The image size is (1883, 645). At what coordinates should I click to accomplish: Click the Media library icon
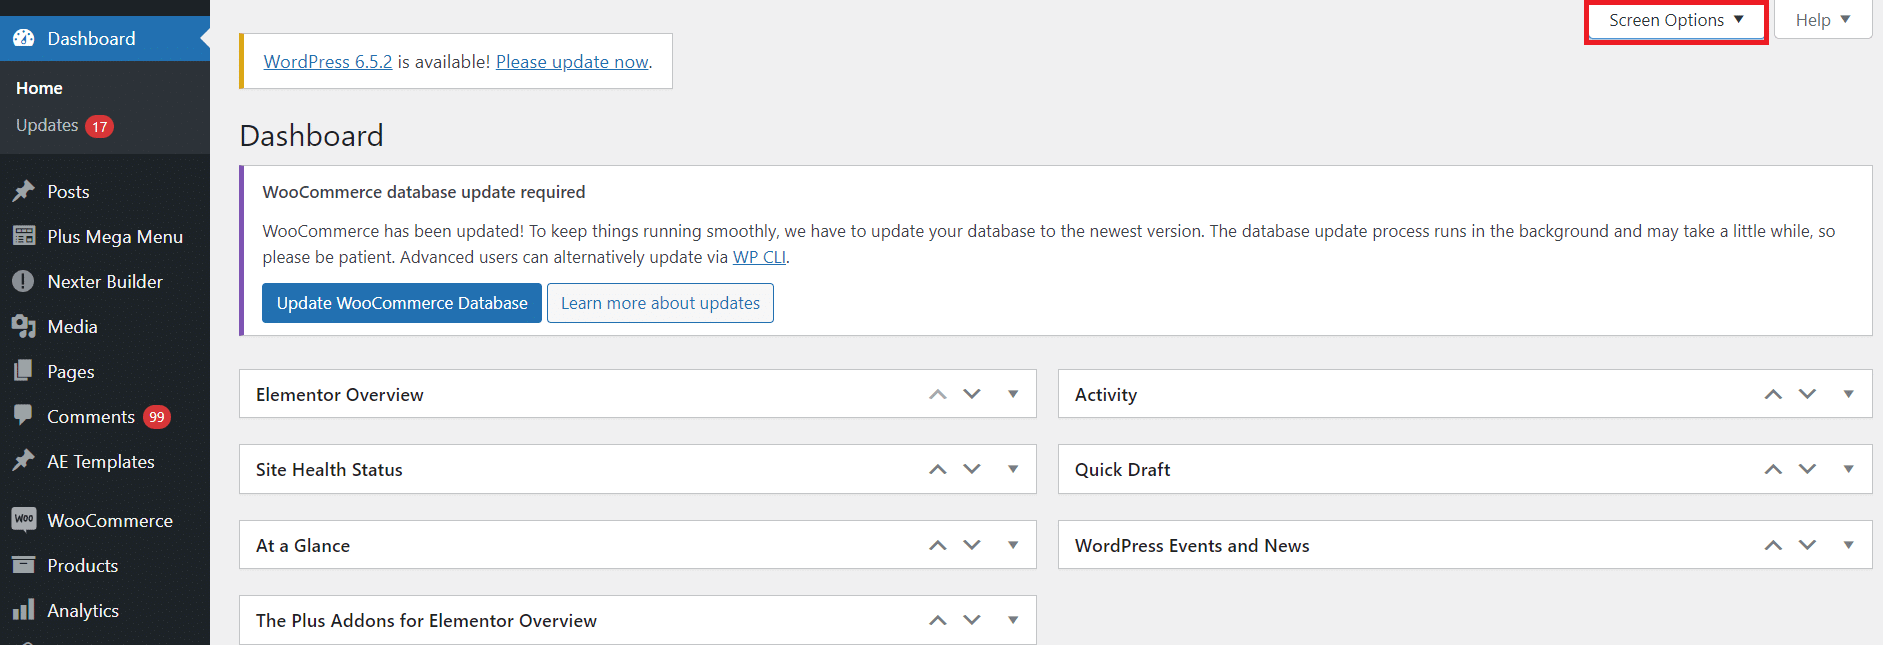(24, 326)
